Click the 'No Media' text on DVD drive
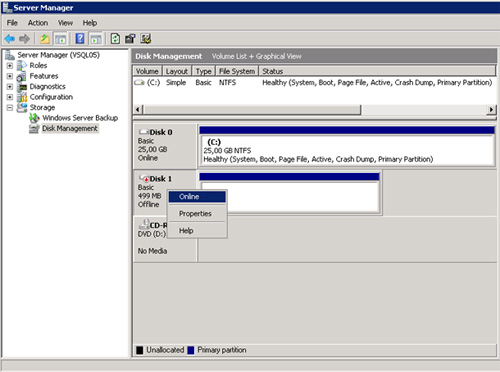The width and height of the screenshot is (500, 372). (x=152, y=251)
